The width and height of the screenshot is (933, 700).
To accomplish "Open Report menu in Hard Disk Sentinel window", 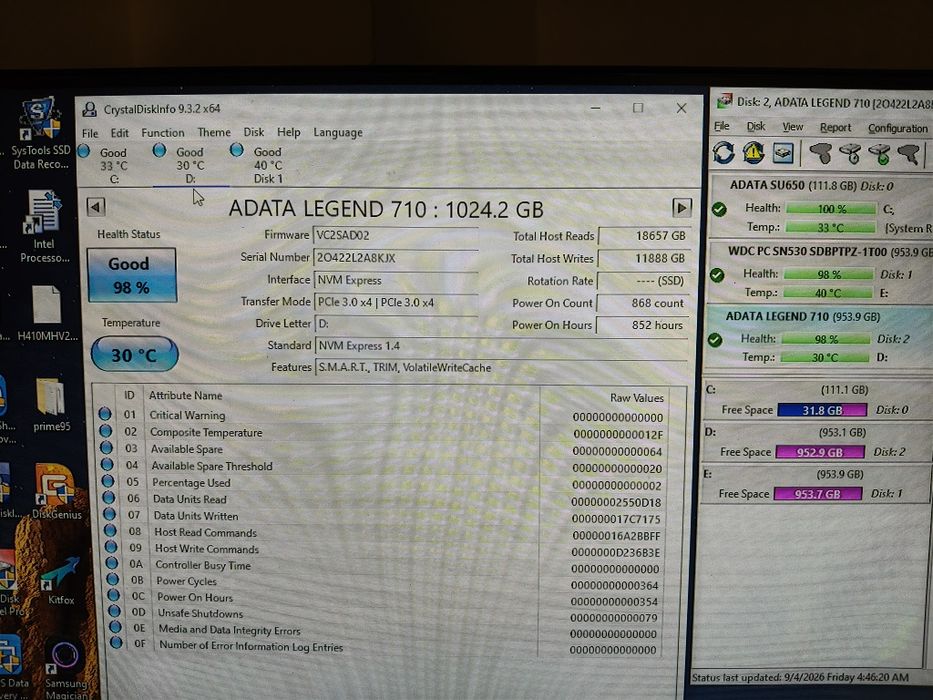I will pos(835,127).
